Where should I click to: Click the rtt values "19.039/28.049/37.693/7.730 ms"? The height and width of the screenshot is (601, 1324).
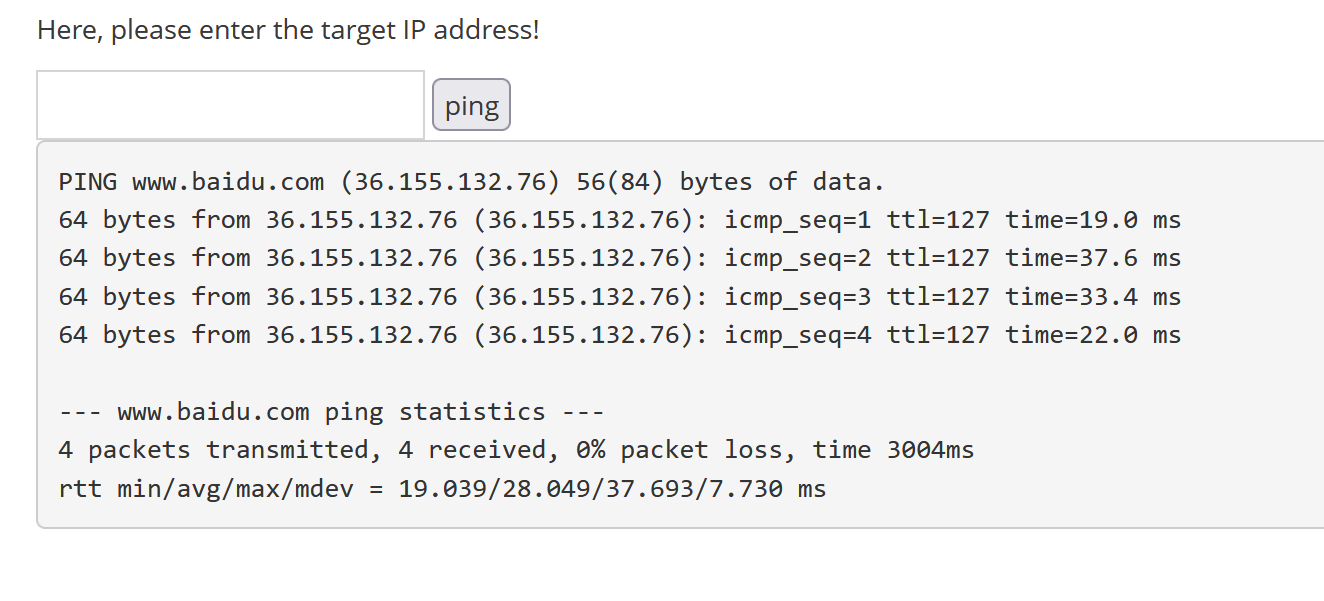point(612,489)
